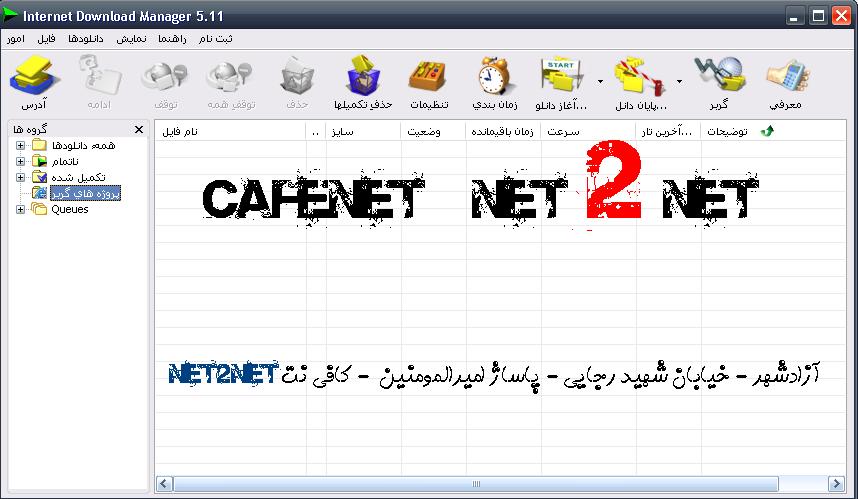This screenshot has width=858, height=499.
Task: Expand the تکمیل شده tree node
Action: pyautogui.click(x=20, y=177)
